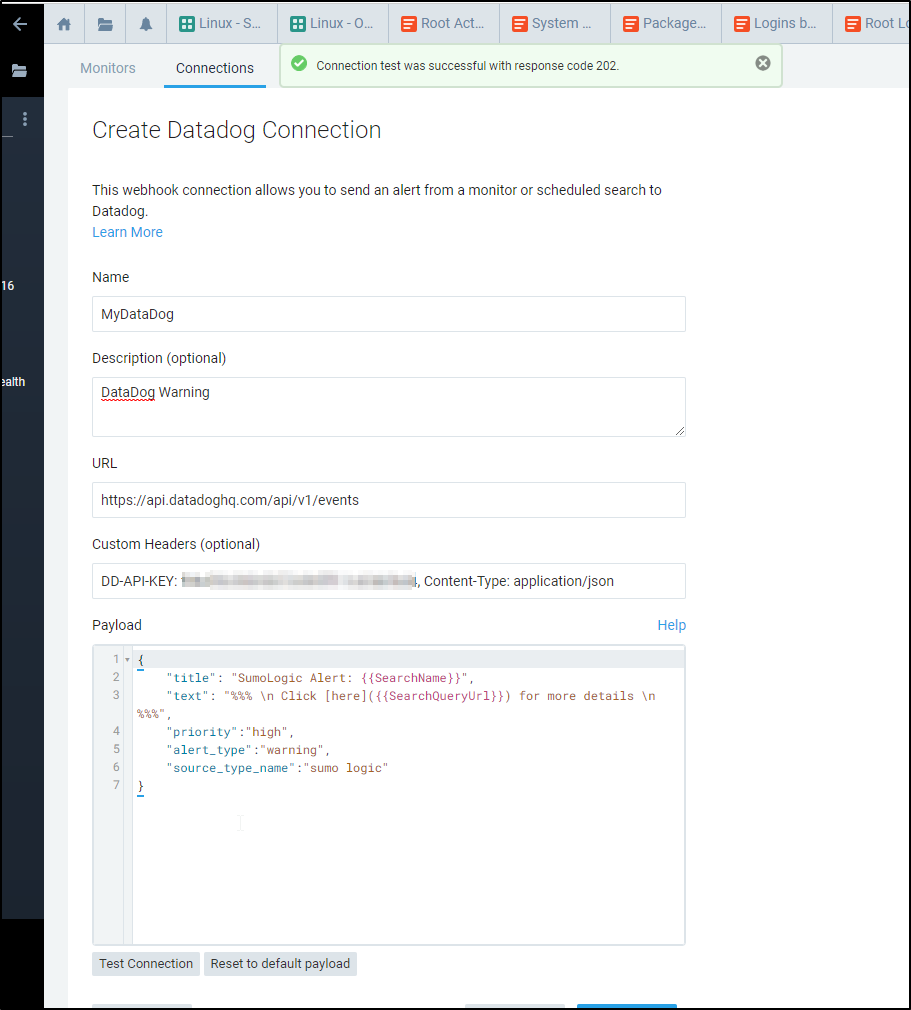
Task: Open the payload Help link
Action: (671, 625)
